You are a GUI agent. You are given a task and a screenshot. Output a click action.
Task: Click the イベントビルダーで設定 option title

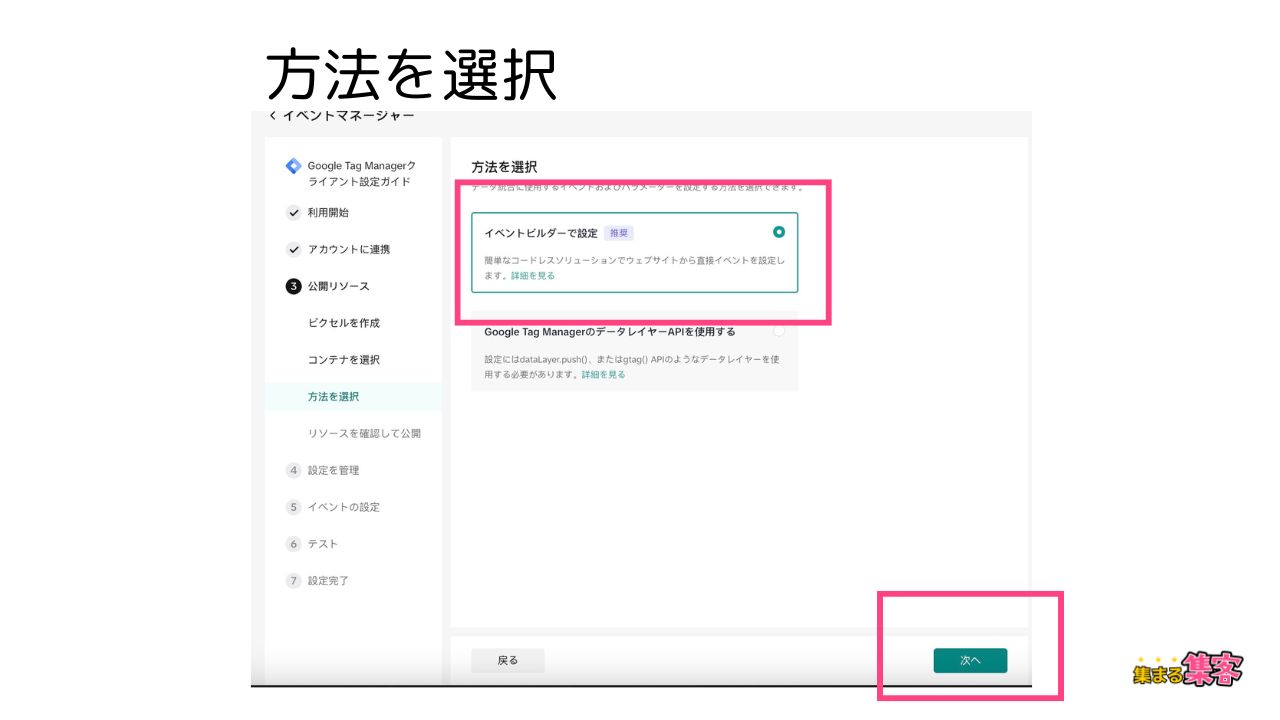click(x=541, y=233)
